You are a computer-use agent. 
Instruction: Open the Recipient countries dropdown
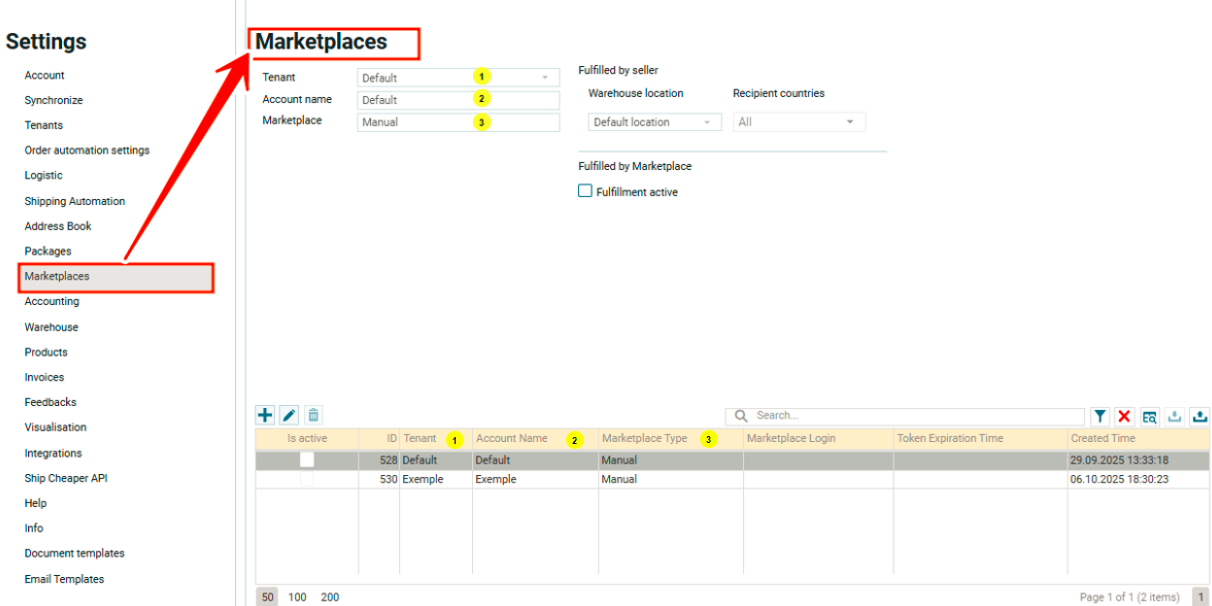(x=799, y=122)
